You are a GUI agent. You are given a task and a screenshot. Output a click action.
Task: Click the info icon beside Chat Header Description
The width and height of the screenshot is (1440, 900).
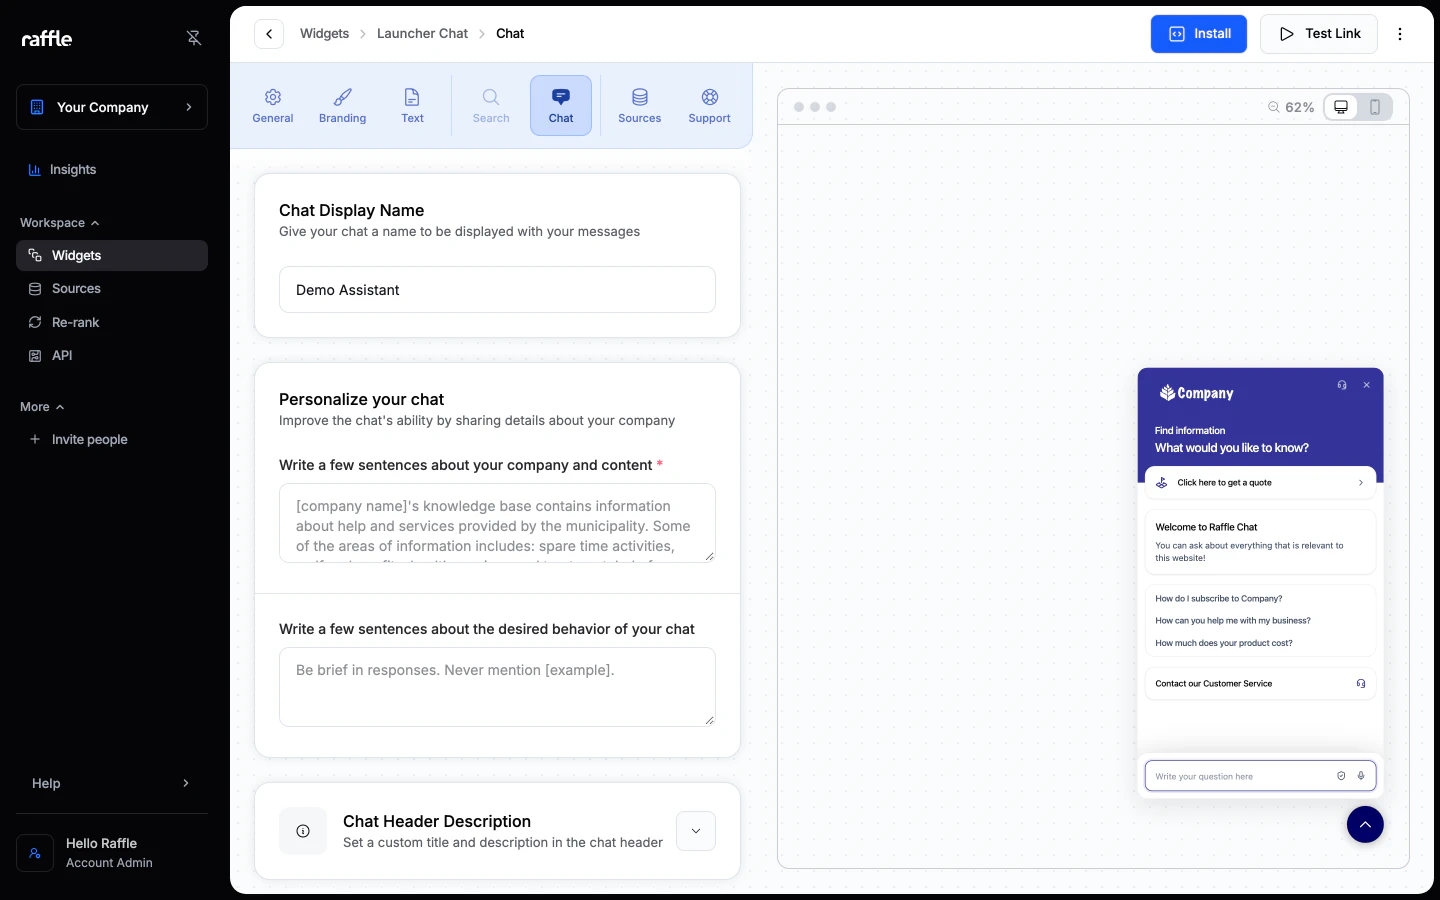coord(303,831)
